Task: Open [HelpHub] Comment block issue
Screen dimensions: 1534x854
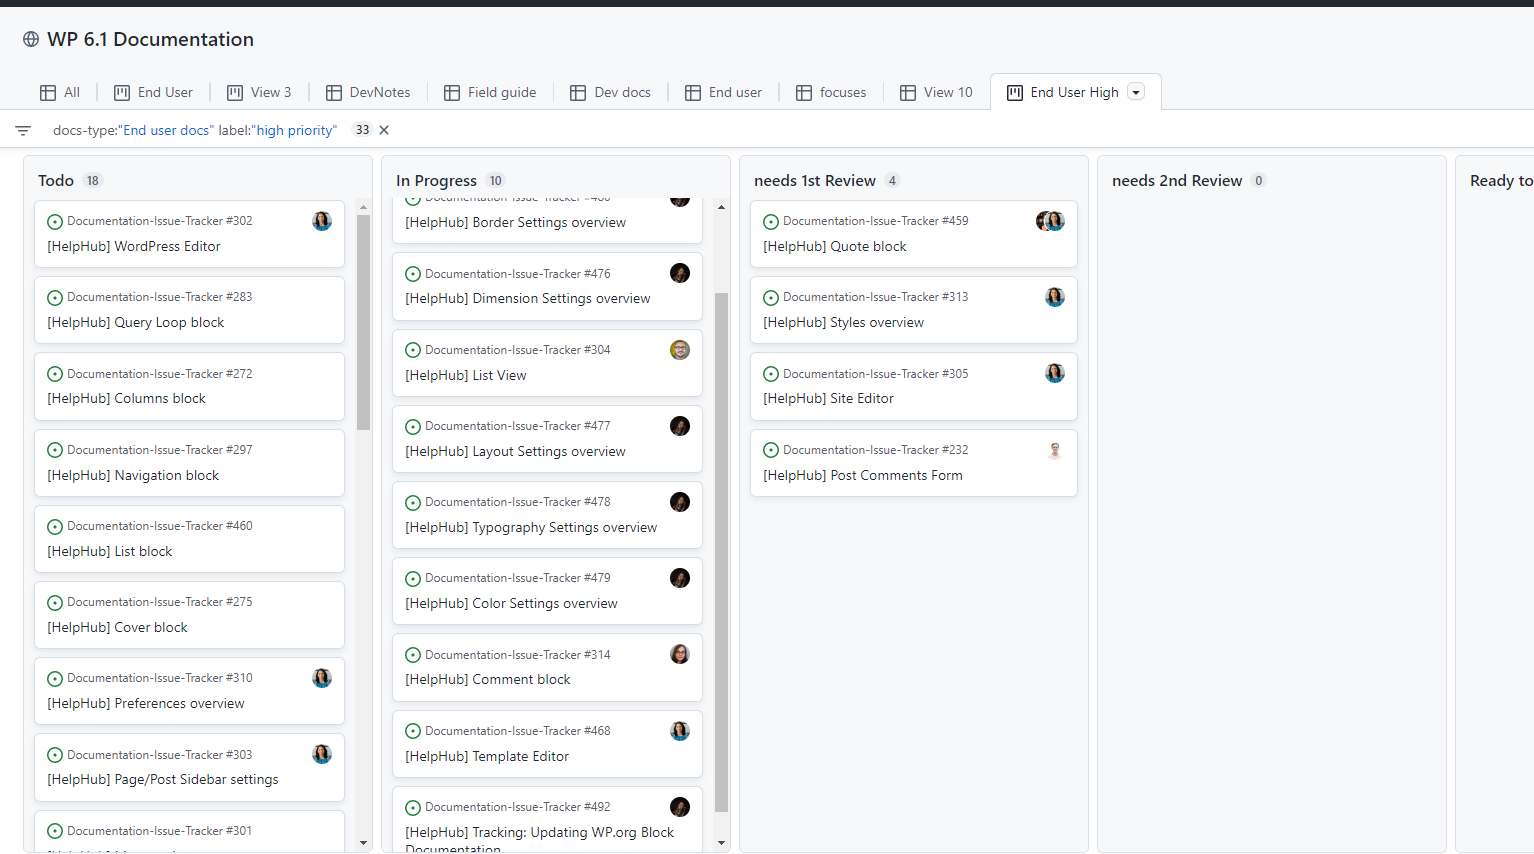Action: click(488, 679)
